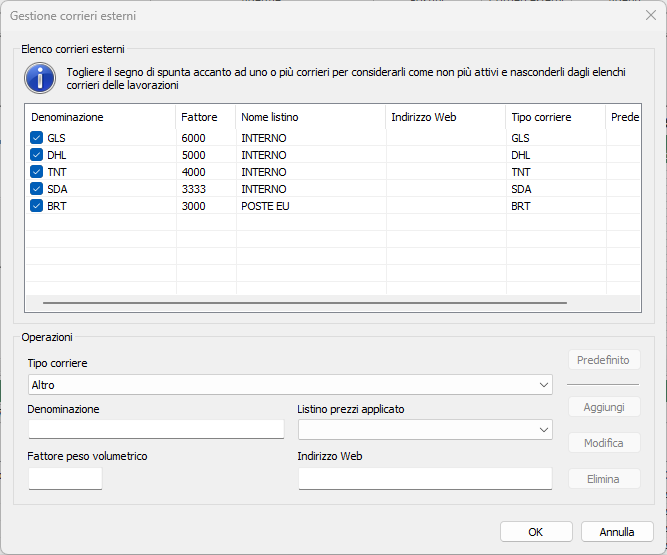Image resolution: width=667 pixels, height=555 pixels.
Task: Open the Tipo corriere dropdown
Action: [x=291, y=385]
